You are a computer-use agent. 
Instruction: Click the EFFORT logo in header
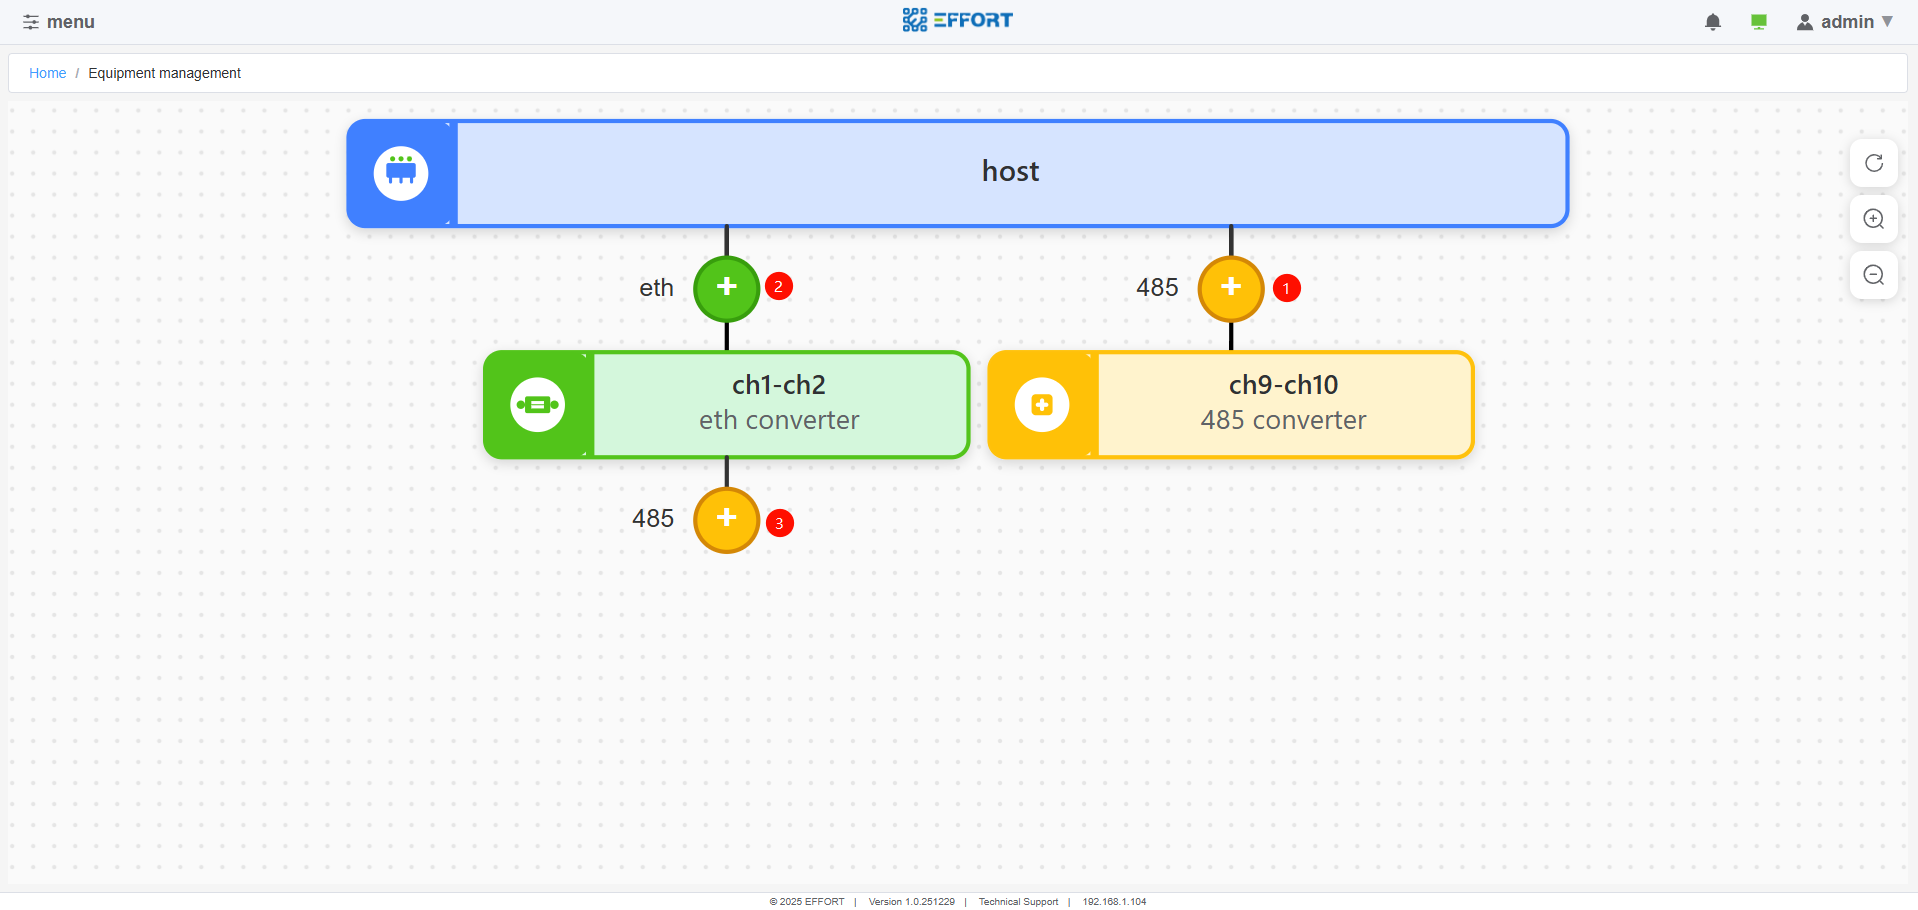pyautogui.click(x=957, y=20)
